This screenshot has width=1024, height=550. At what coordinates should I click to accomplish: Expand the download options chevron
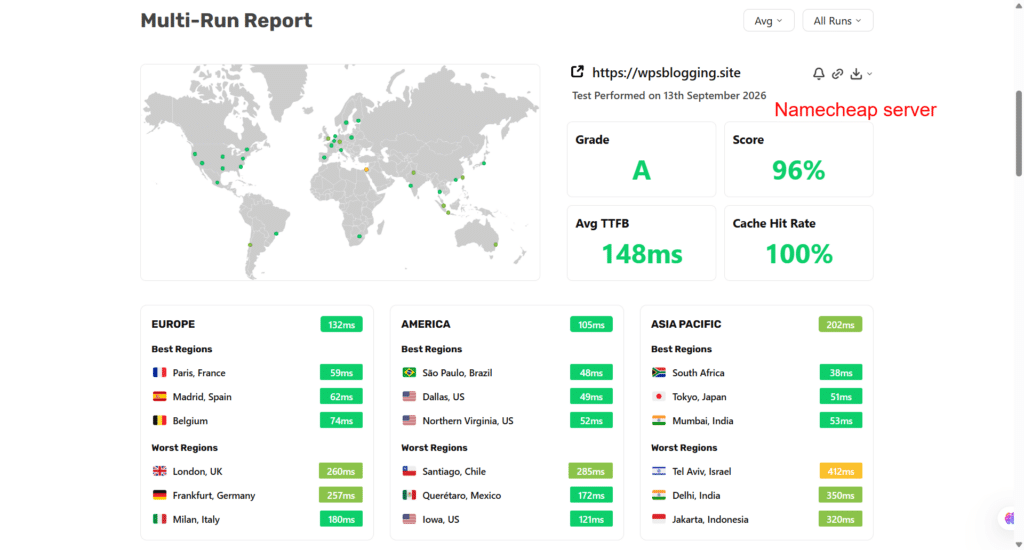tap(869, 74)
